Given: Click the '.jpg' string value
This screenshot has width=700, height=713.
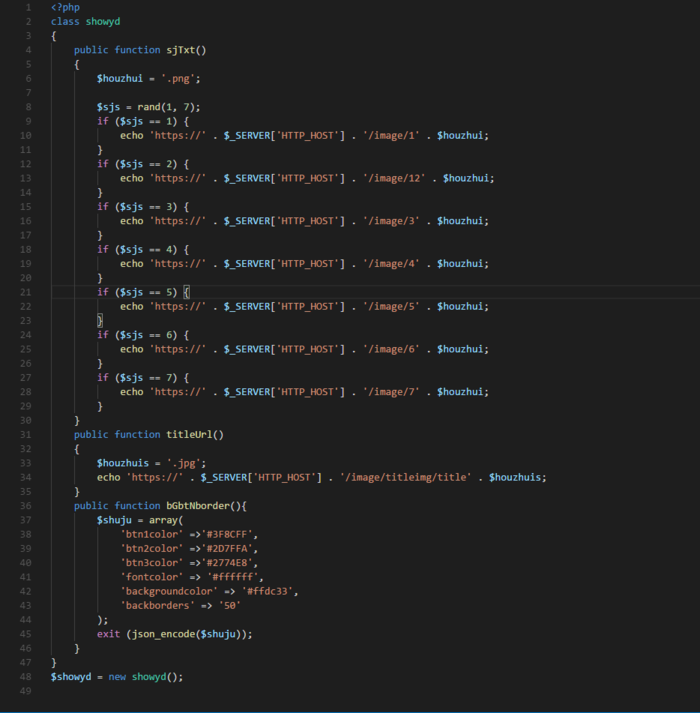Looking at the screenshot, I should coord(184,463).
